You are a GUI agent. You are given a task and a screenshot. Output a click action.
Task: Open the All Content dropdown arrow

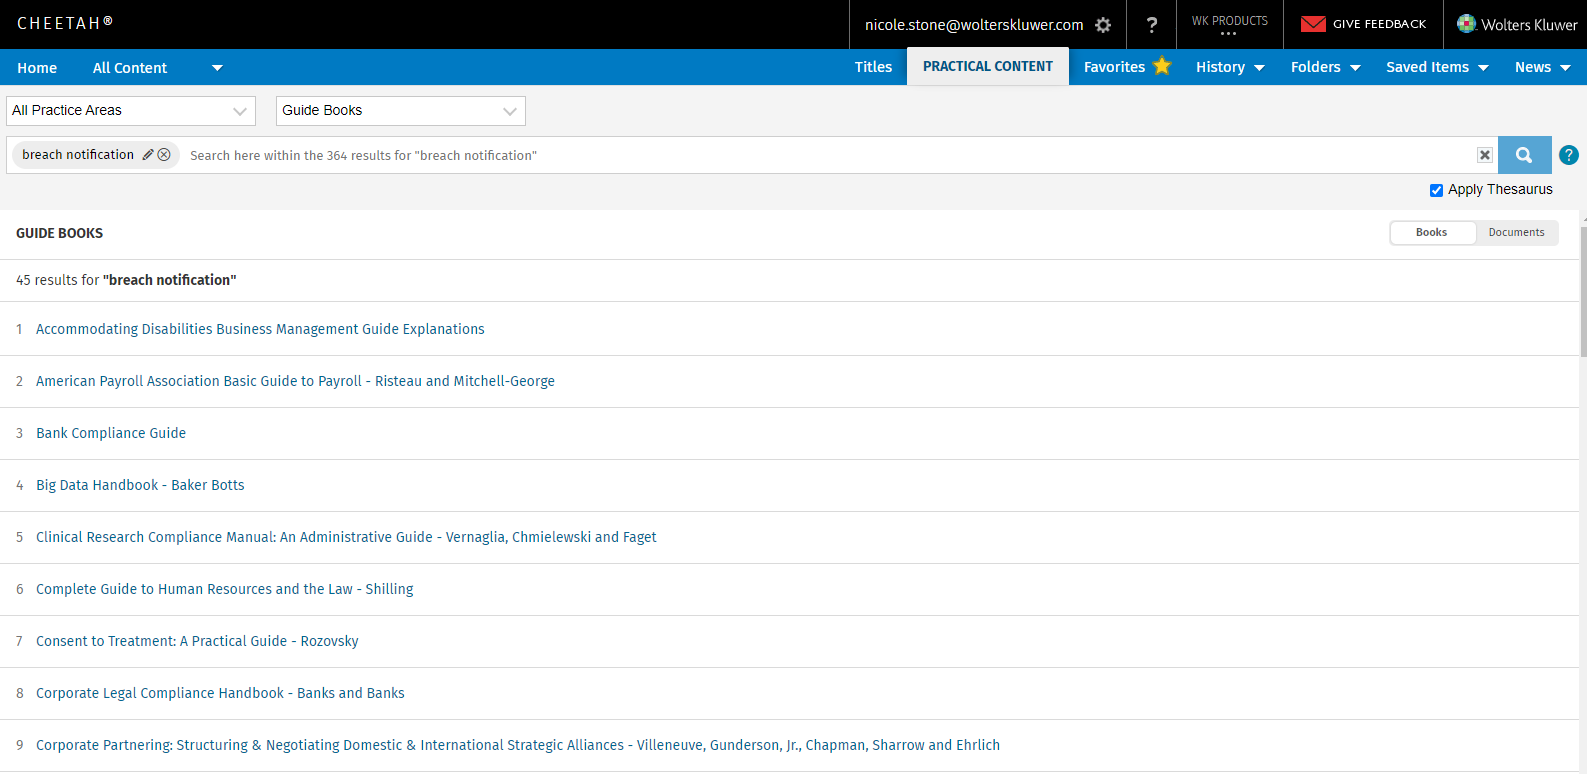(x=217, y=68)
